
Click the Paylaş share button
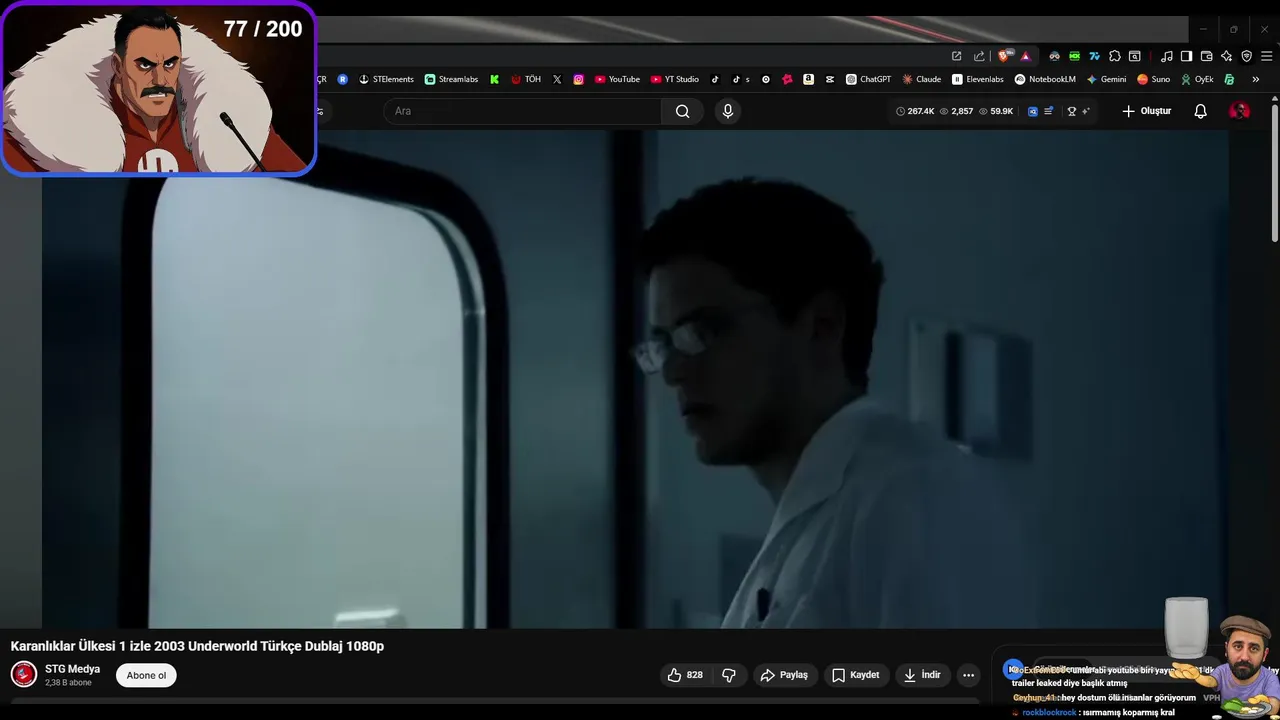click(x=784, y=675)
